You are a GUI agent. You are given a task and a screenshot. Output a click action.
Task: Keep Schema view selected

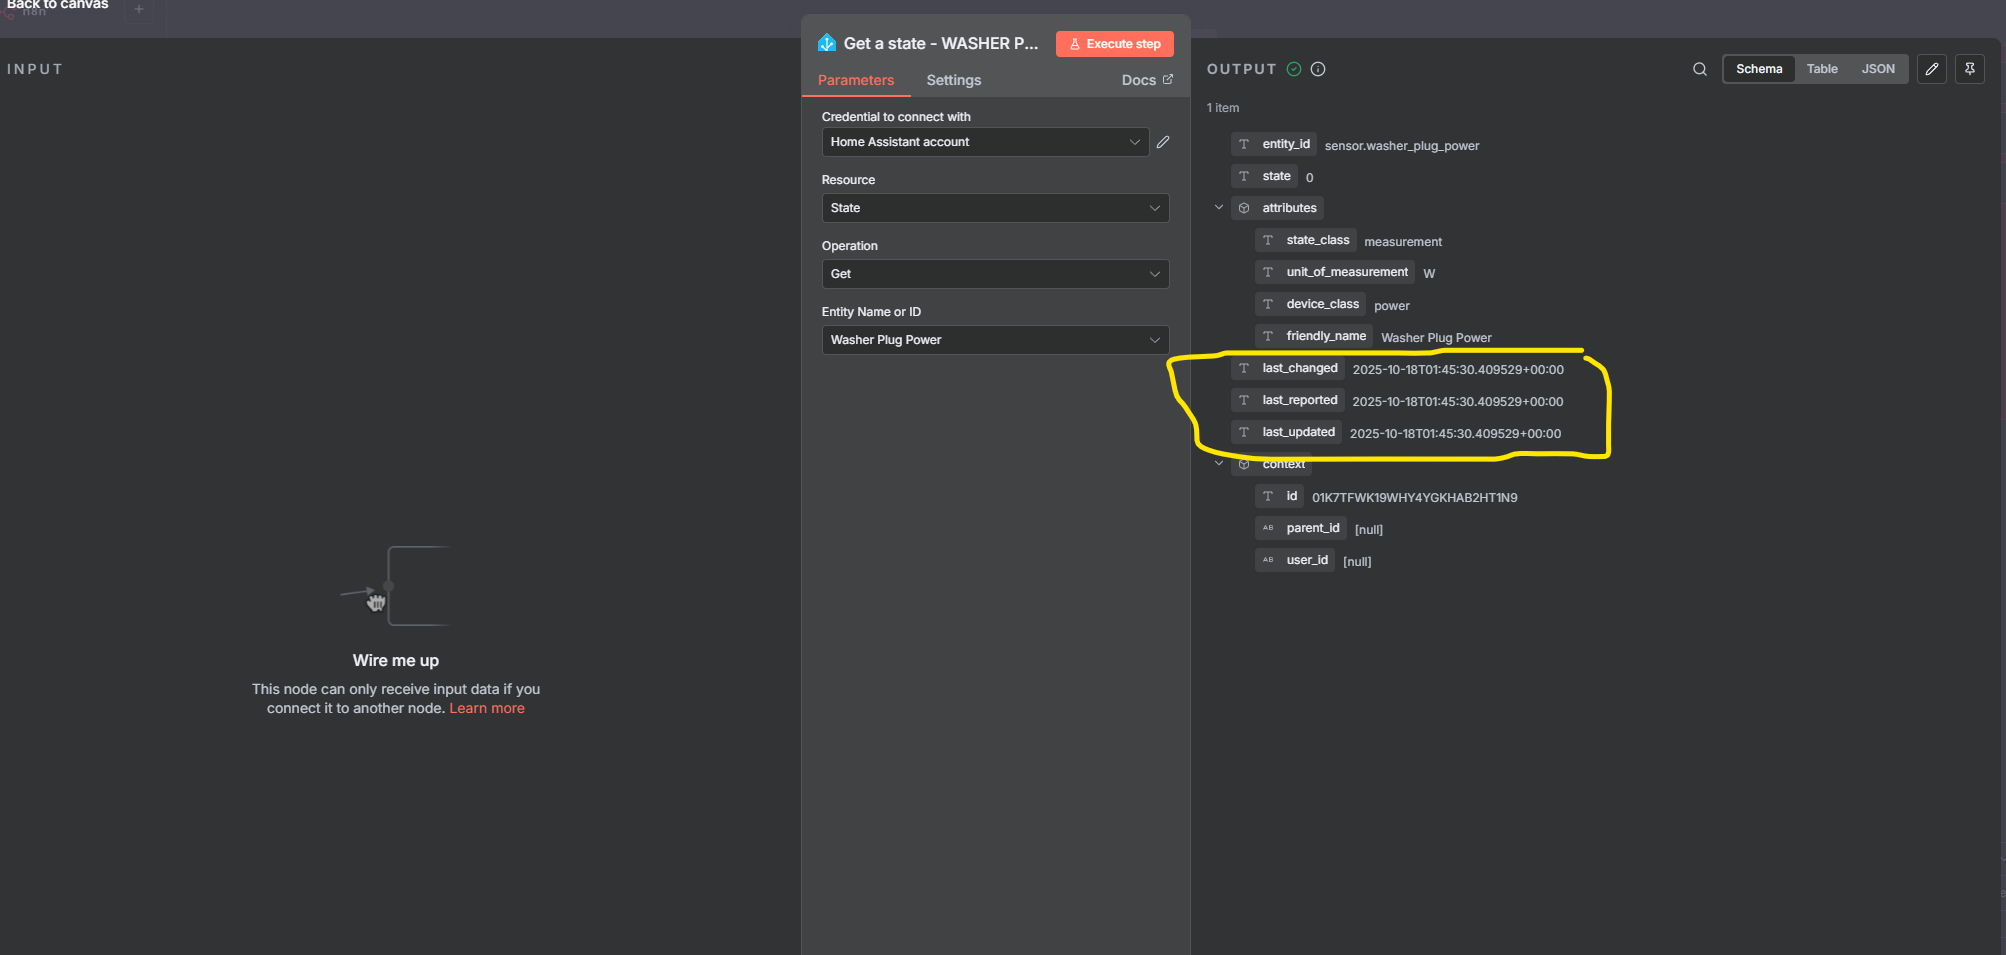[x=1759, y=69]
